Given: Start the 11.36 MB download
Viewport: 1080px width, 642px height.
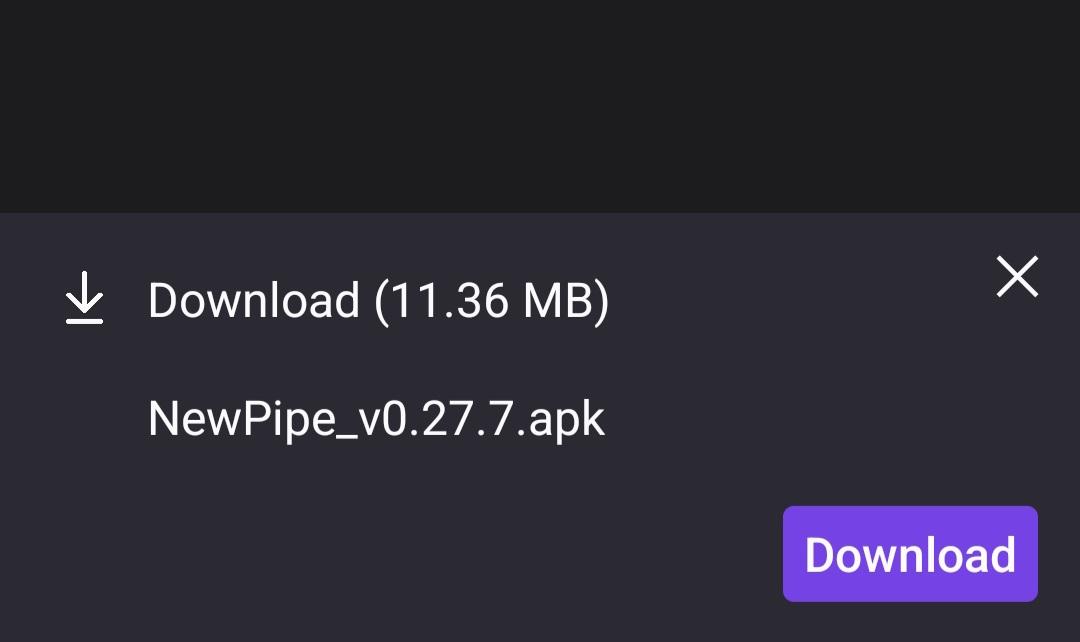Looking at the screenshot, I should [910, 554].
